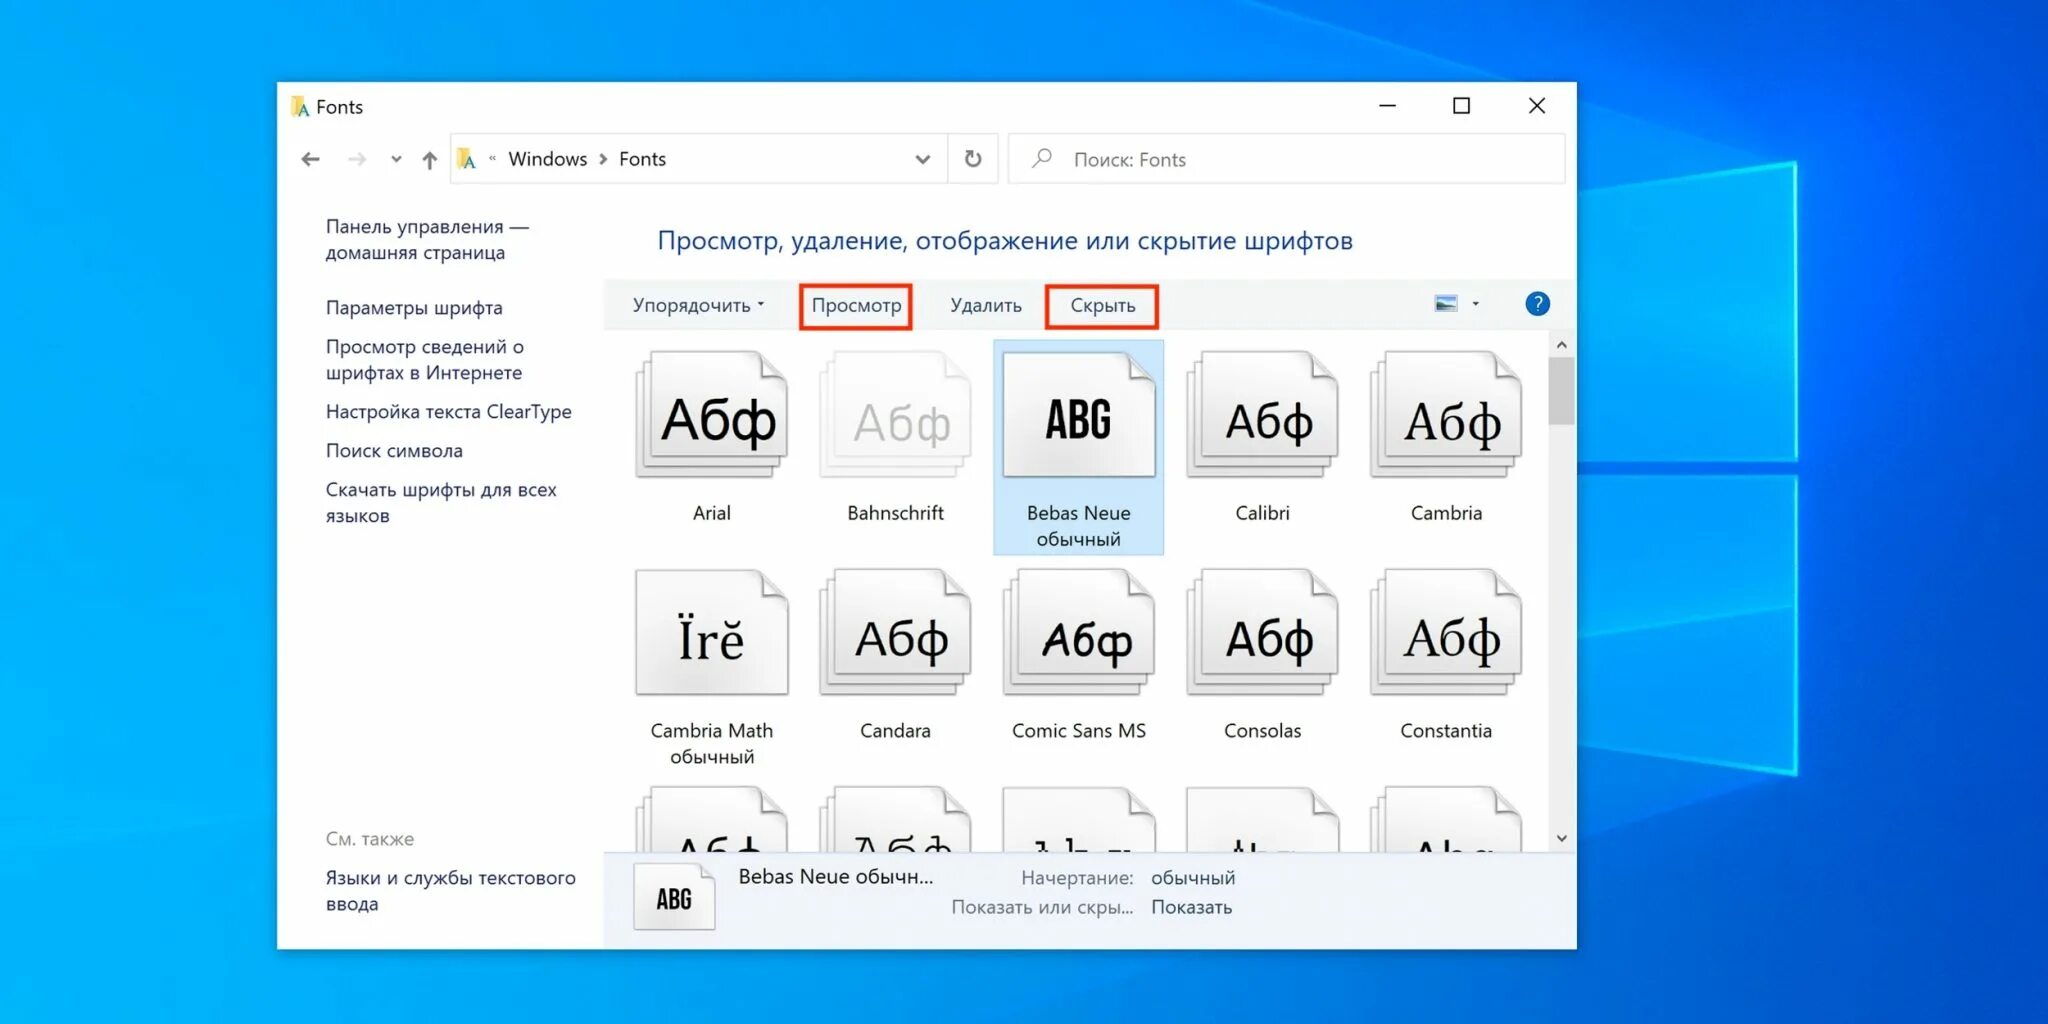
Task: Click the blue help question mark icon
Action: [x=1537, y=304]
